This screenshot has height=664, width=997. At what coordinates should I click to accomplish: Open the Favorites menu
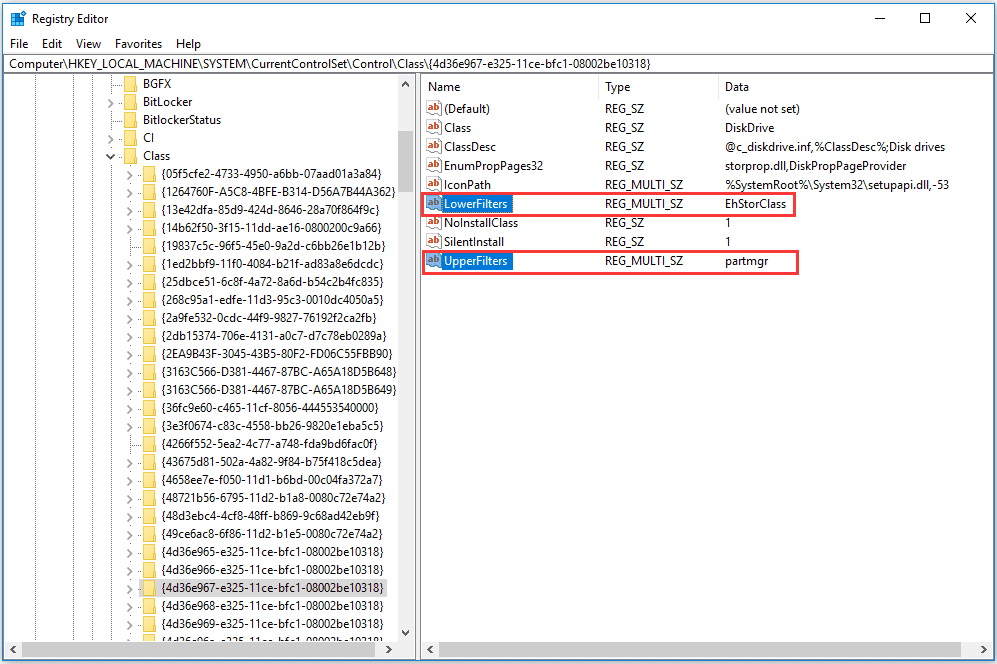coord(138,43)
